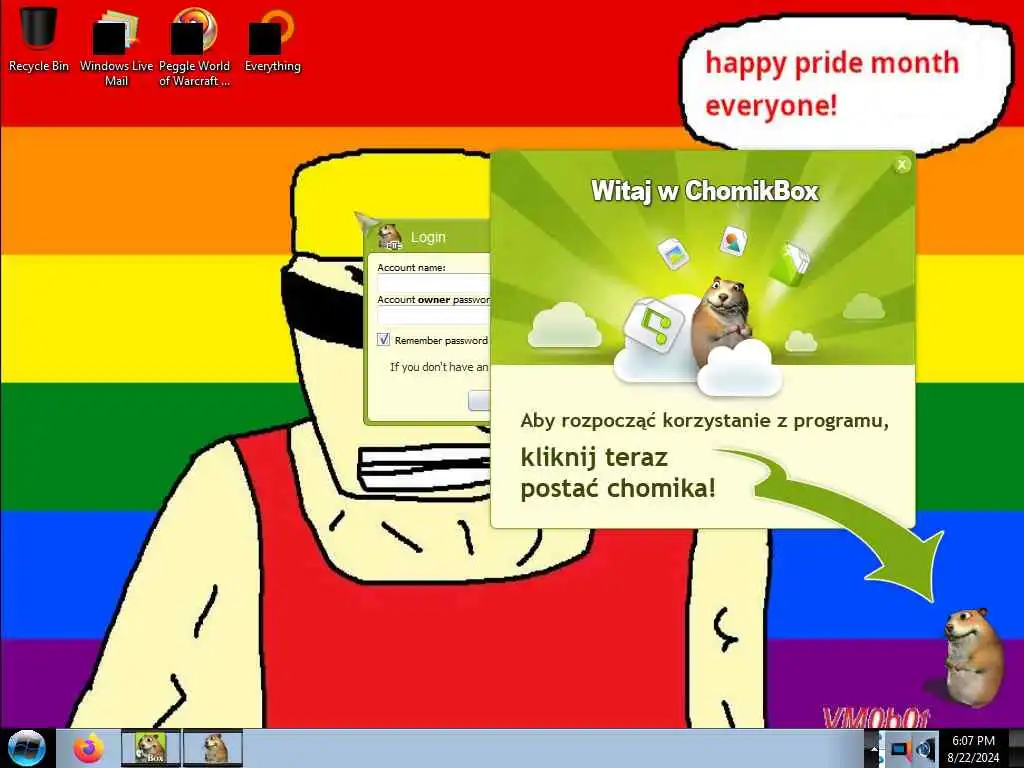Image resolution: width=1024 pixels, height=768 pixels.
Task: Click the Windows Start orb
Action: tap(26, 748)
